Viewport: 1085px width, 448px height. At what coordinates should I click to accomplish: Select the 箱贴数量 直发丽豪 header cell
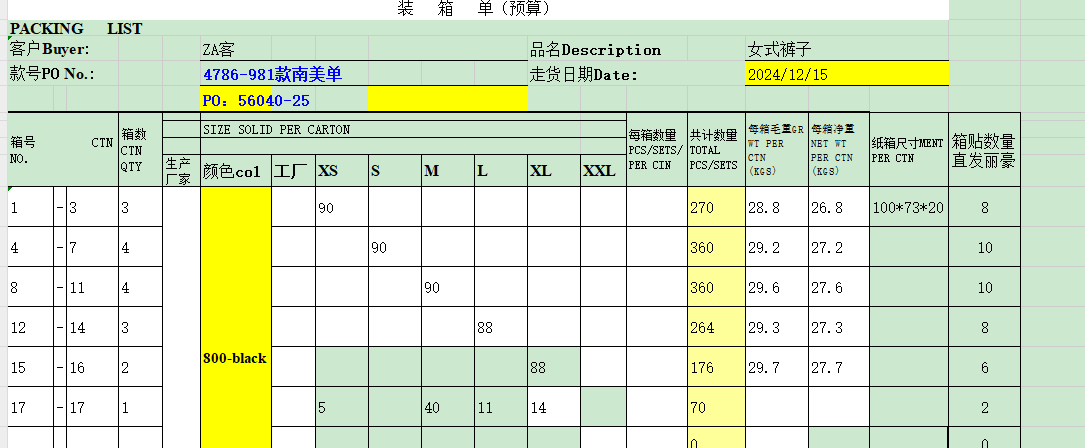pos(983,150)
